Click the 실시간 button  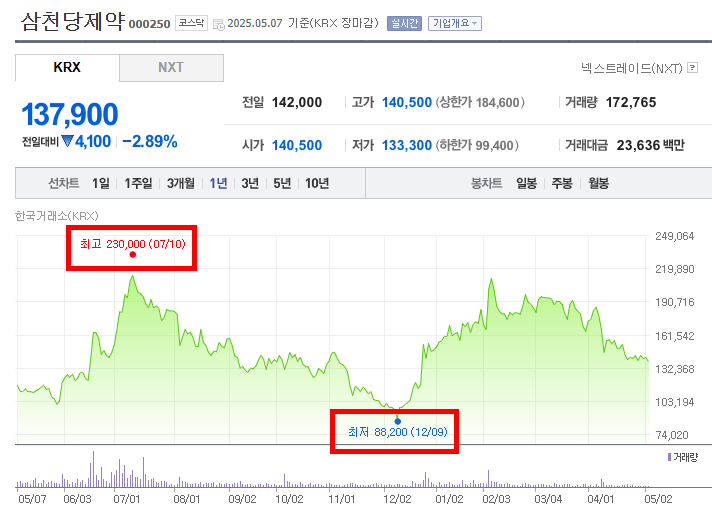(x=404, y=23)
